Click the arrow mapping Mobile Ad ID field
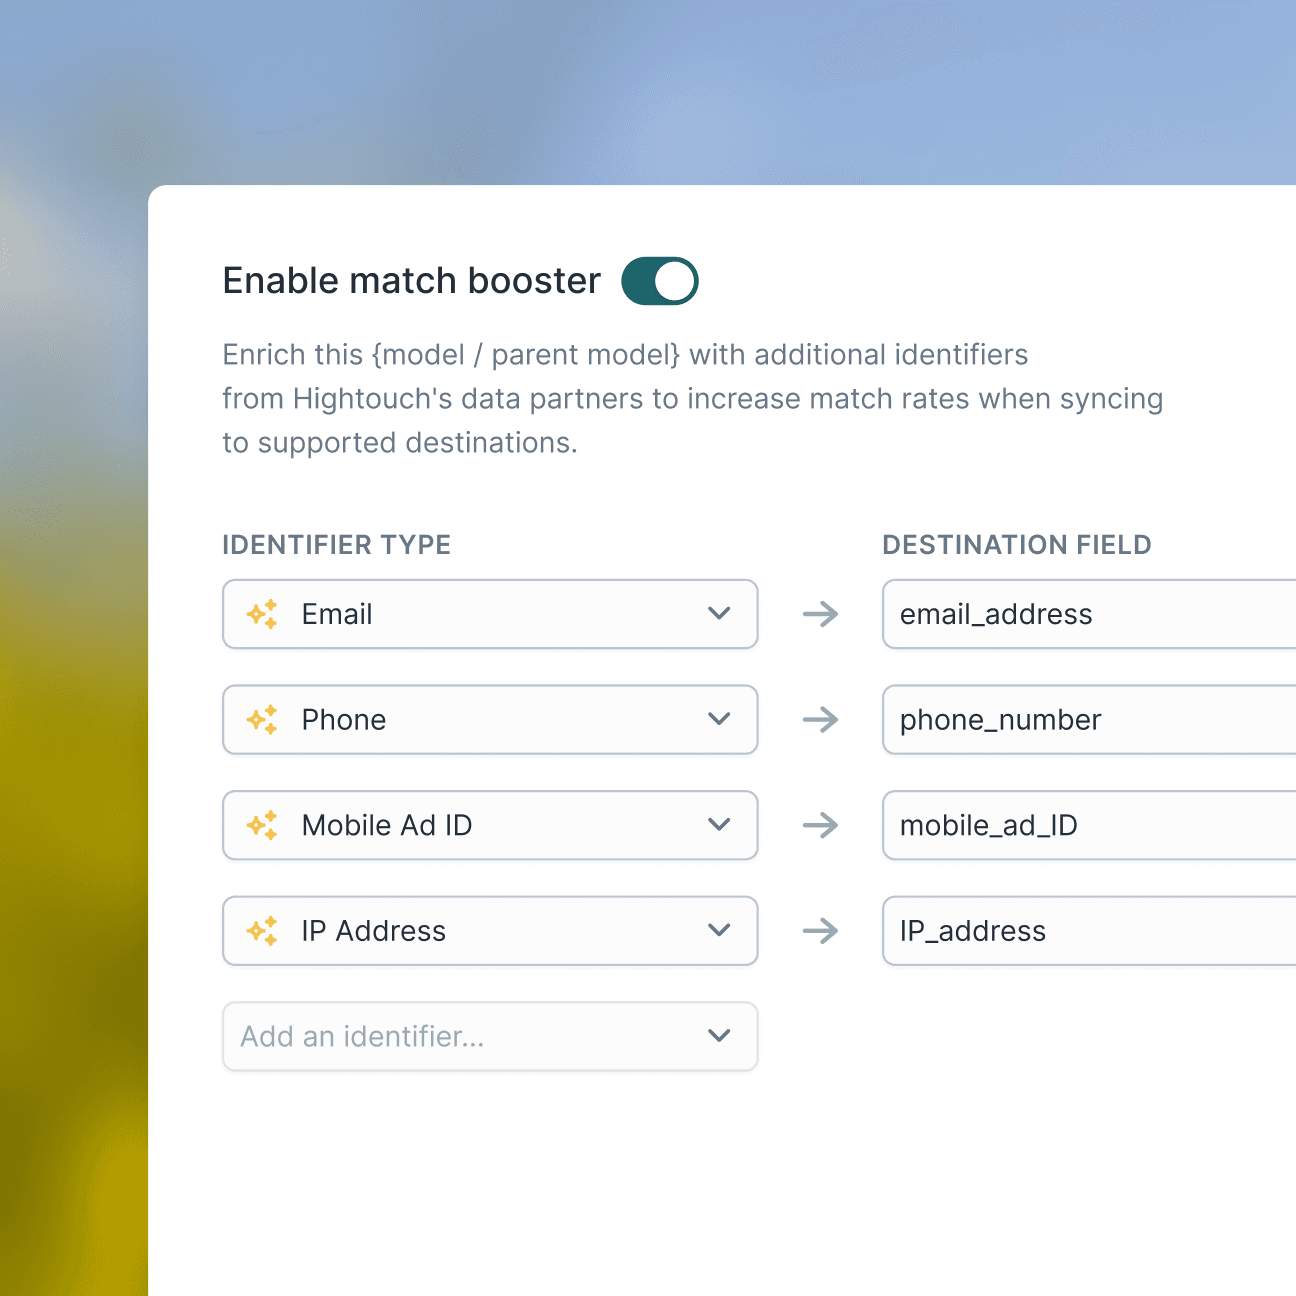The image size is (1296, 1296). (820, 825)
